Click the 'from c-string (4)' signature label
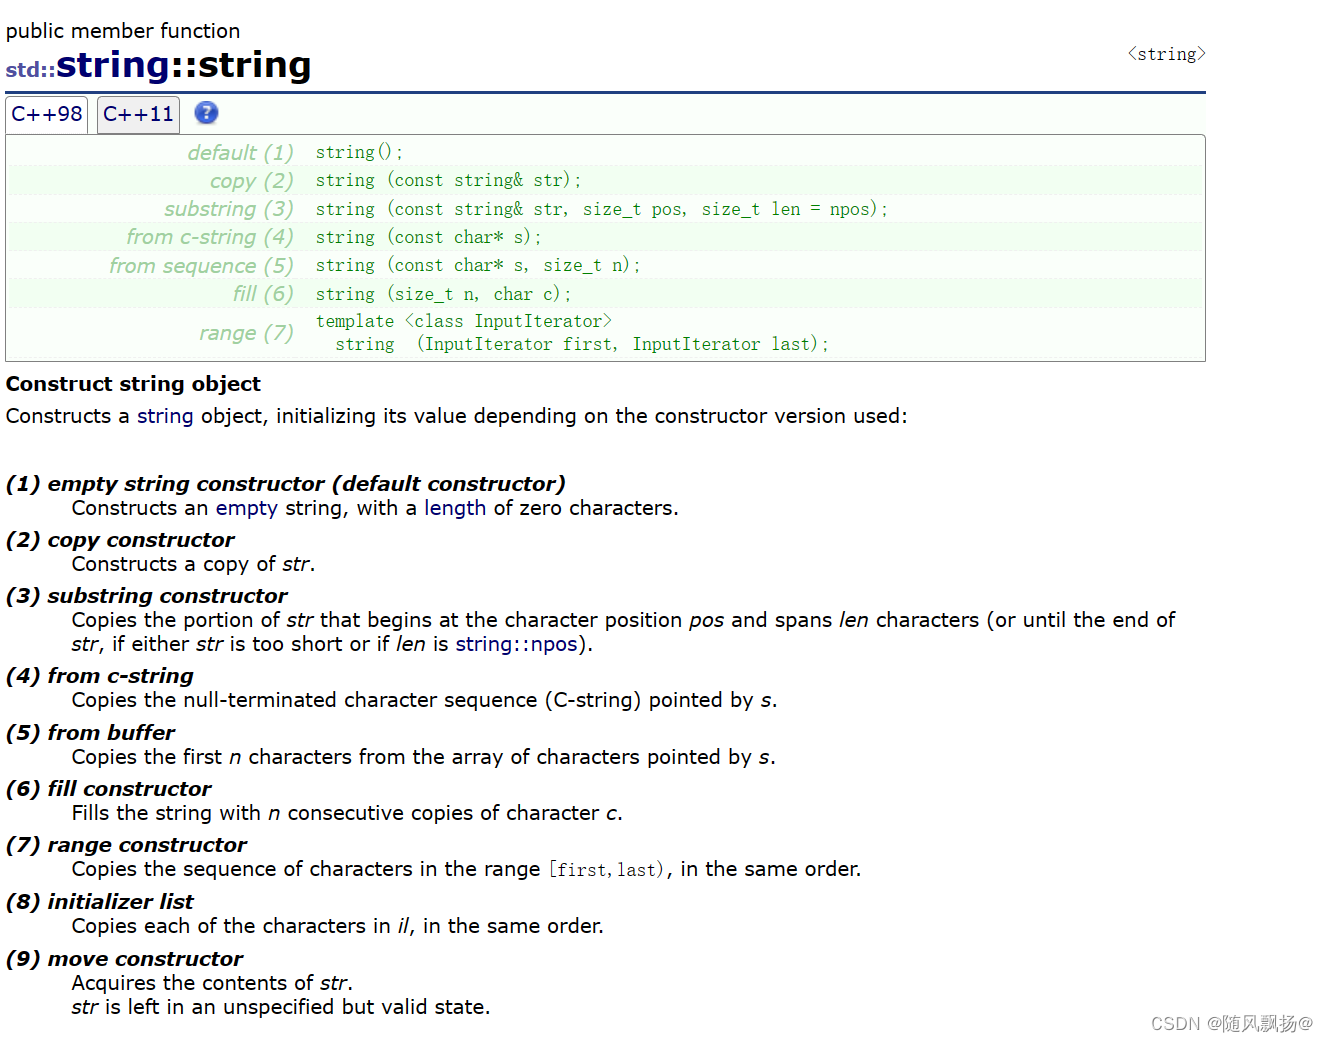This screenshot has width=1328, height=1042. click(x=210, y=237)
